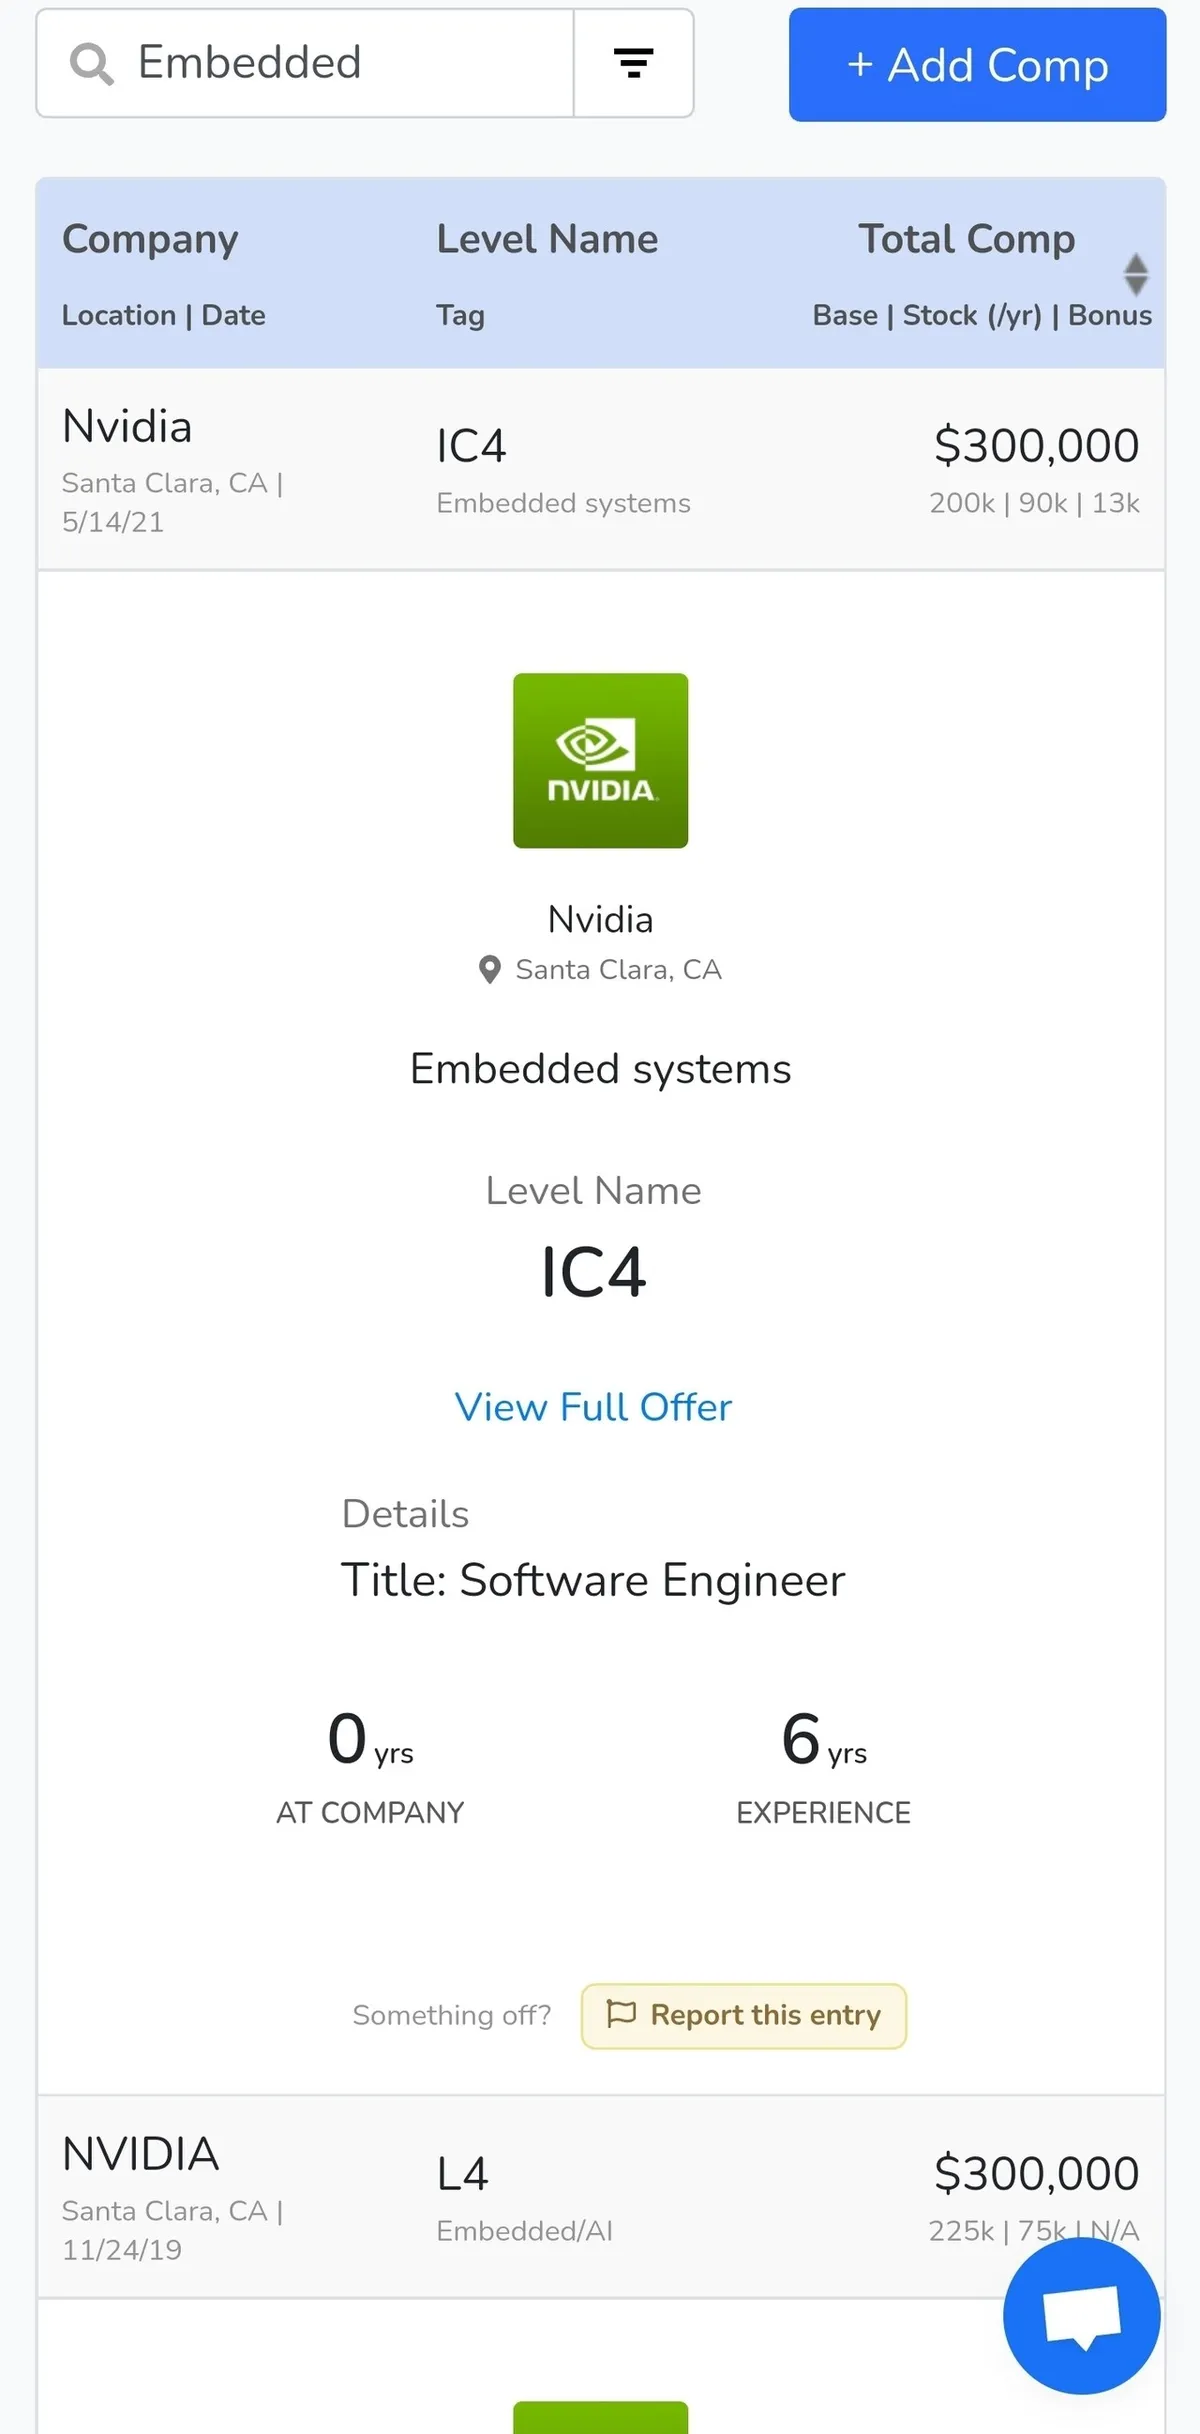Click the location pin icon

point(490,969)
